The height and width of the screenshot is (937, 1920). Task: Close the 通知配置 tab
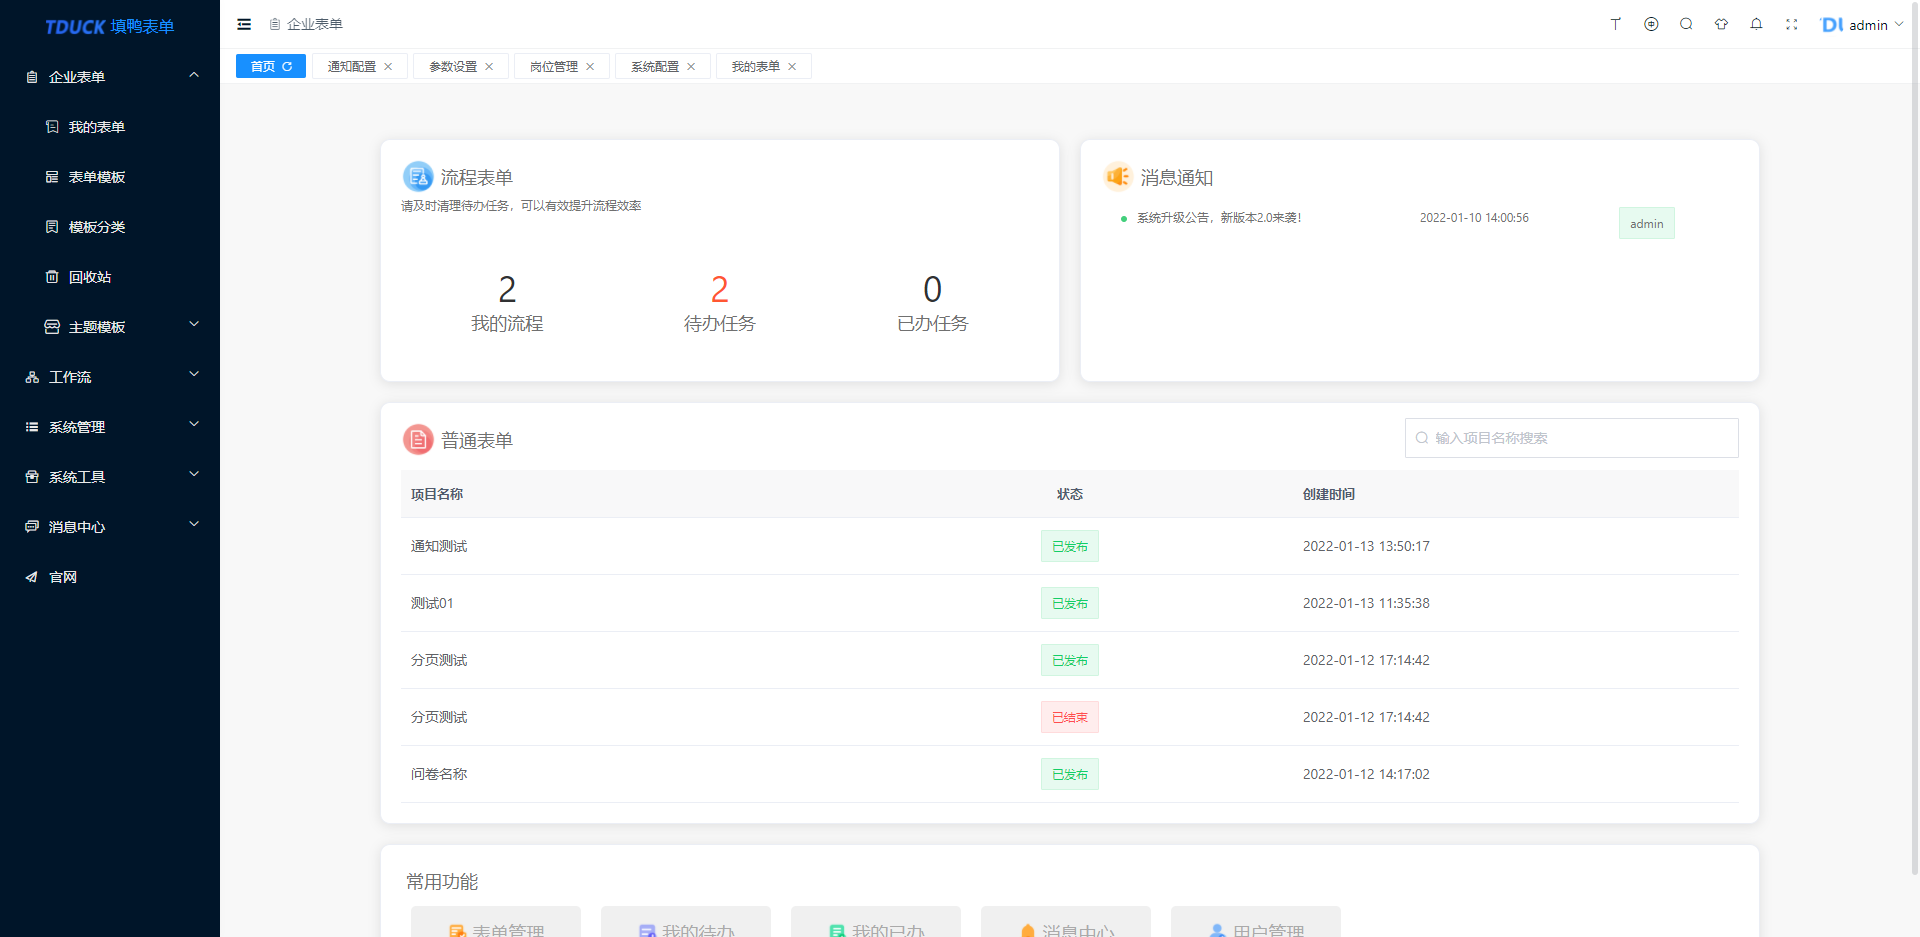pyautogui.click(x=388, y=66)
